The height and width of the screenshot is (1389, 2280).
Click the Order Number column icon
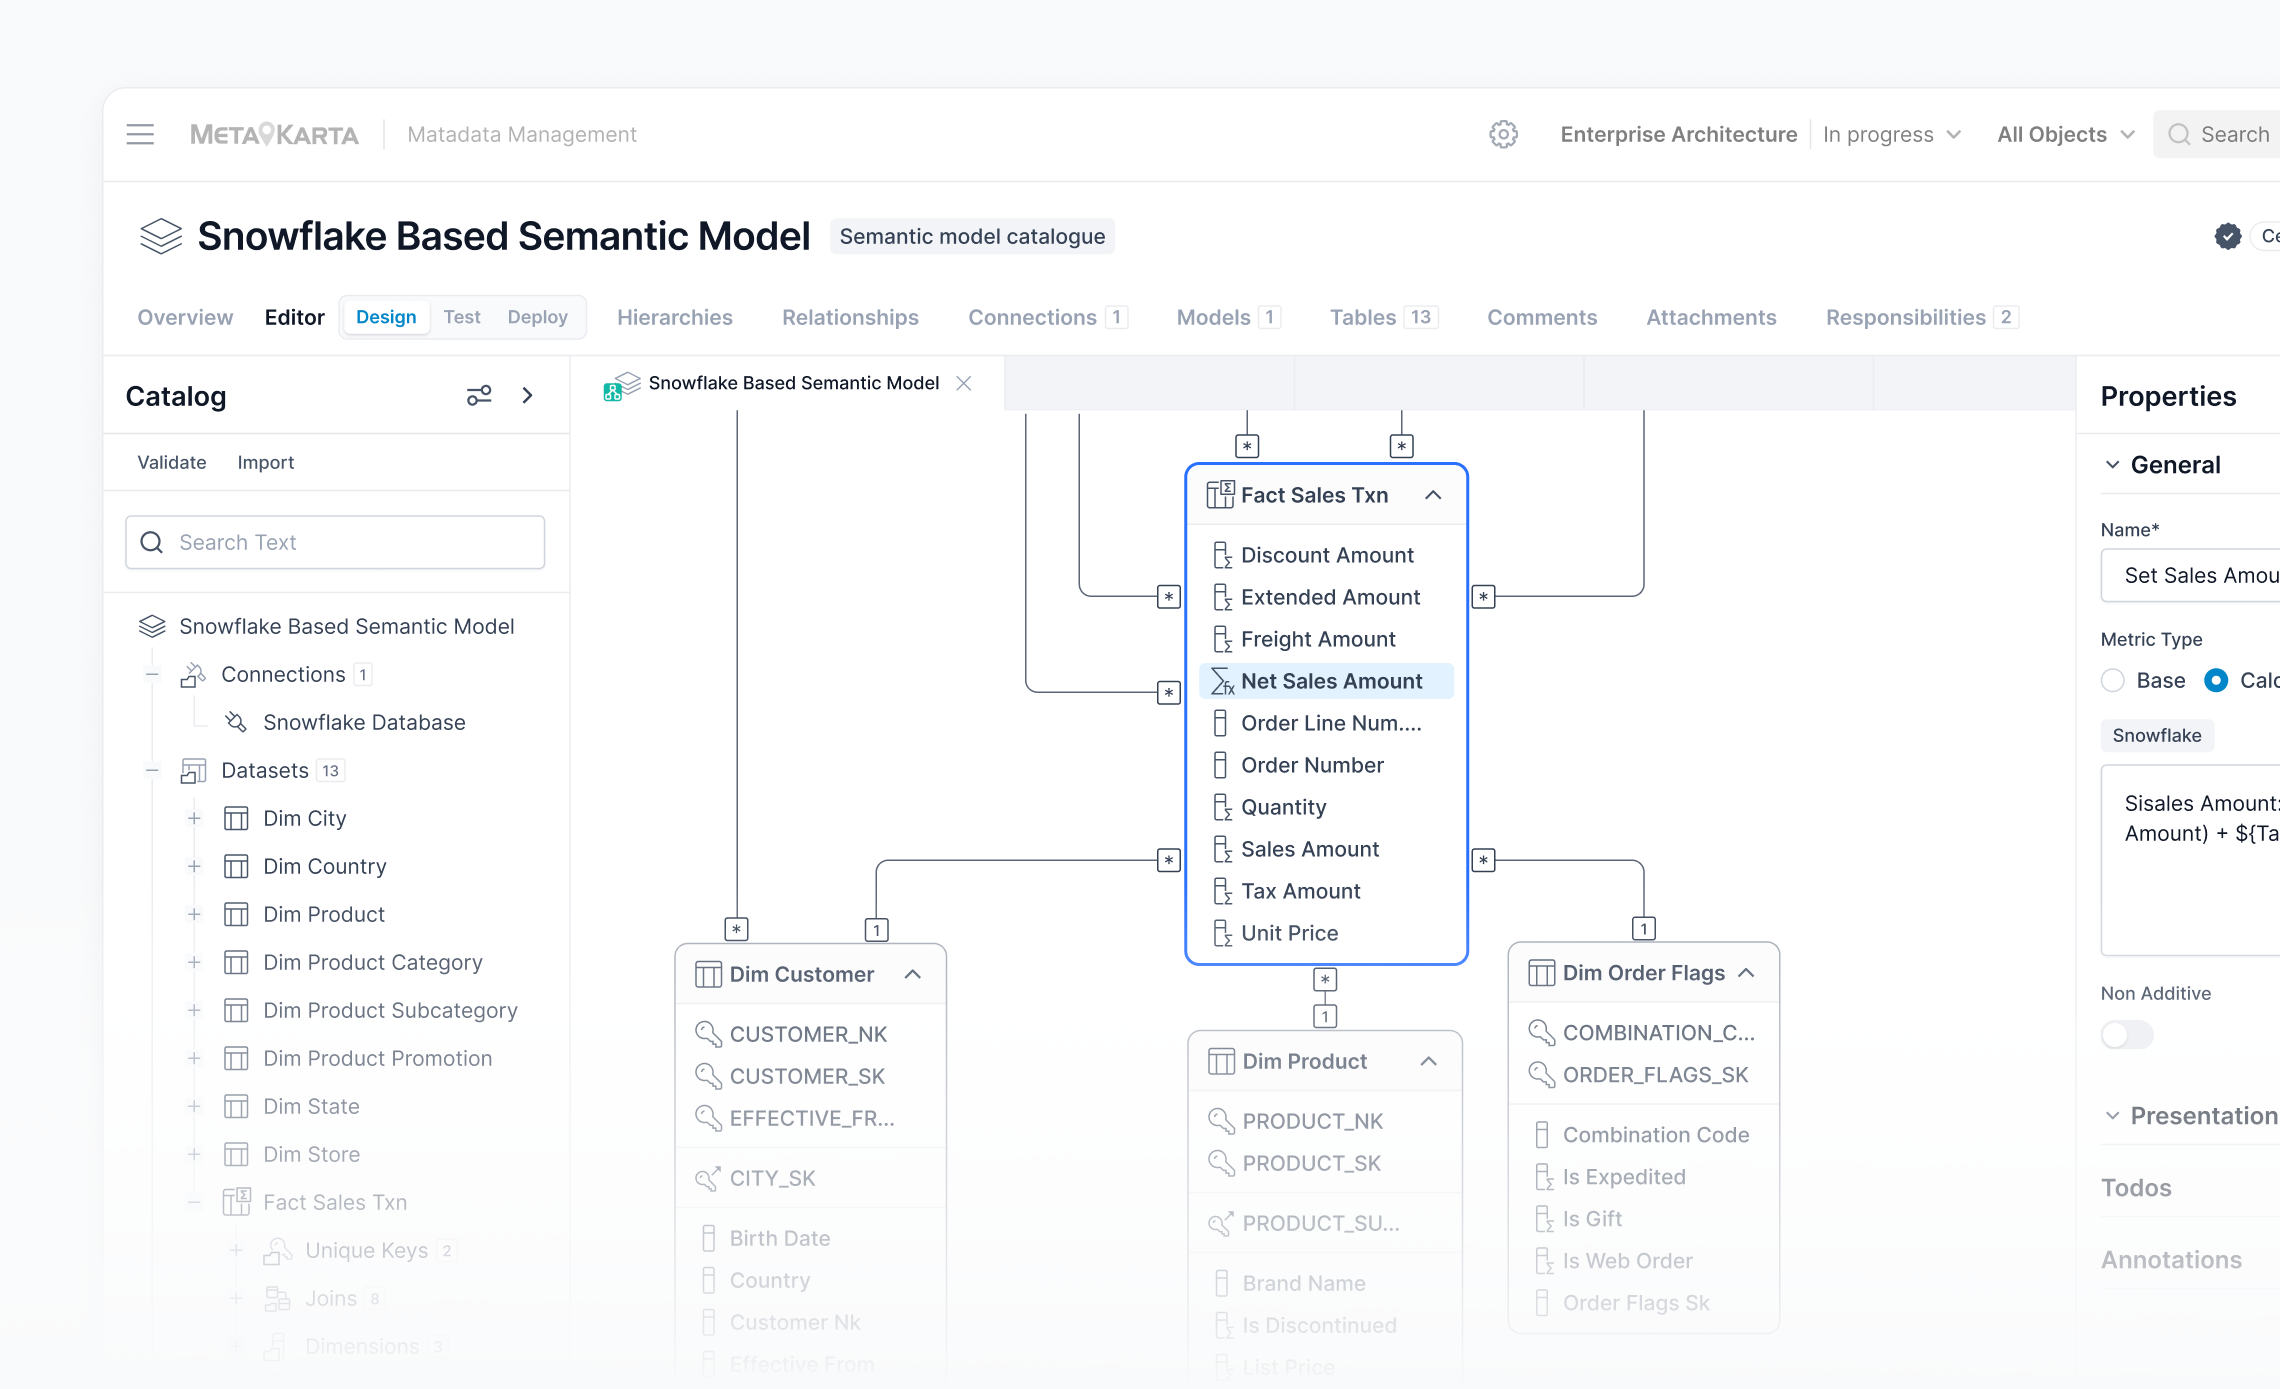(x=1220, y=765)
